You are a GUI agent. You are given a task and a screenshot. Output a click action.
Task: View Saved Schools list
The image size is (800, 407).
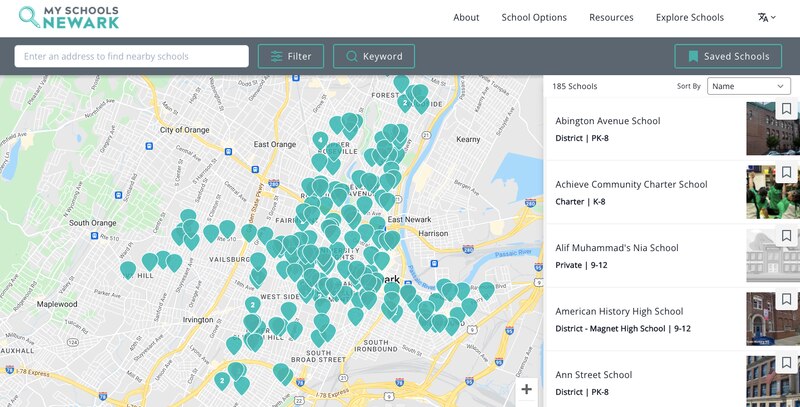click(728, 56)
